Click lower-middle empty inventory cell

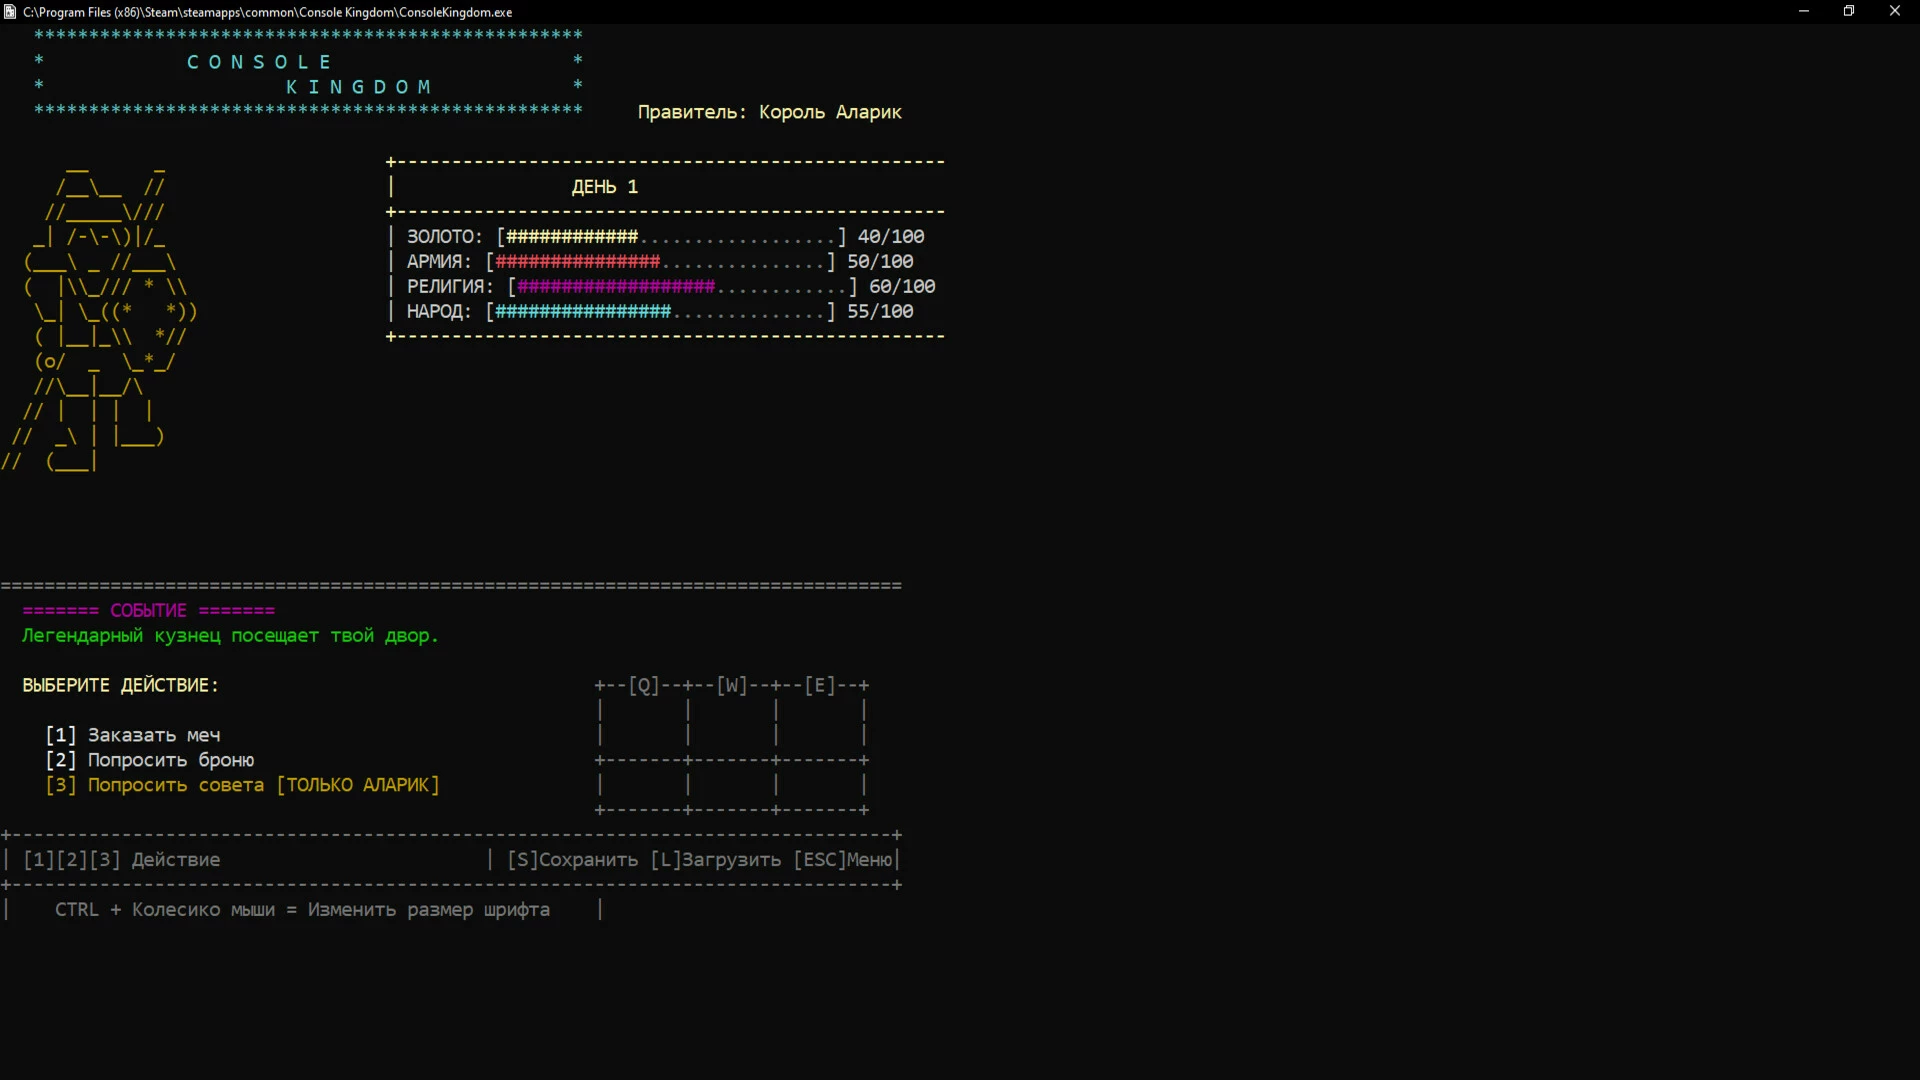732,785
